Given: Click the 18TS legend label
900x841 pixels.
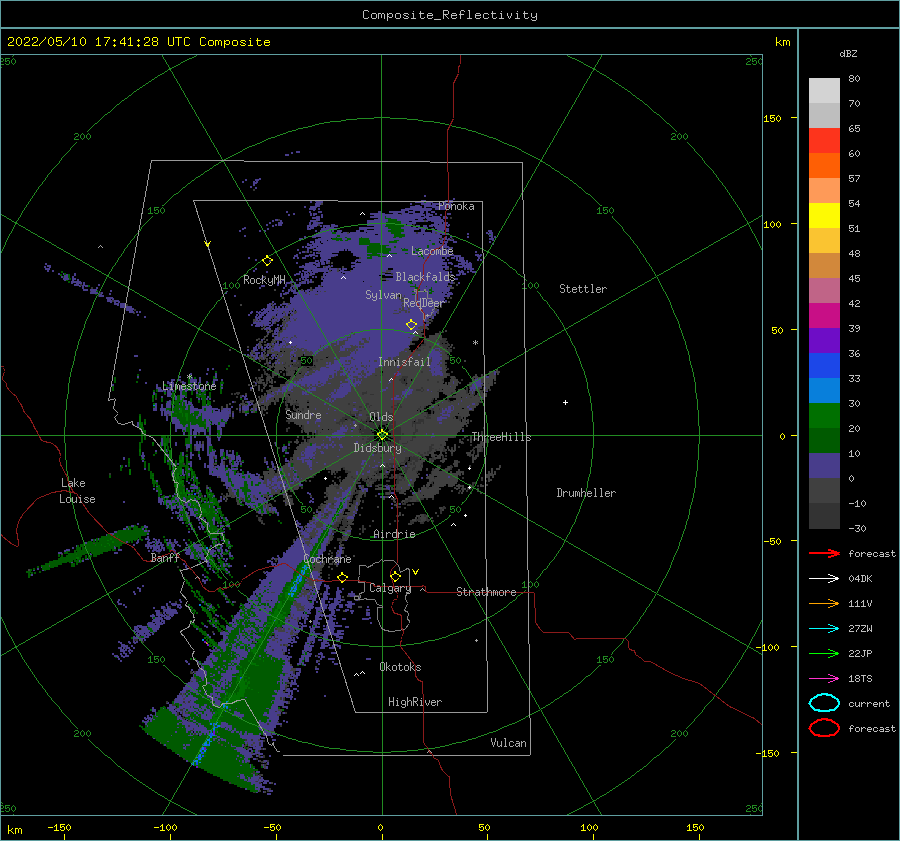Looking at the screenshot, I should tap(860, 679).
